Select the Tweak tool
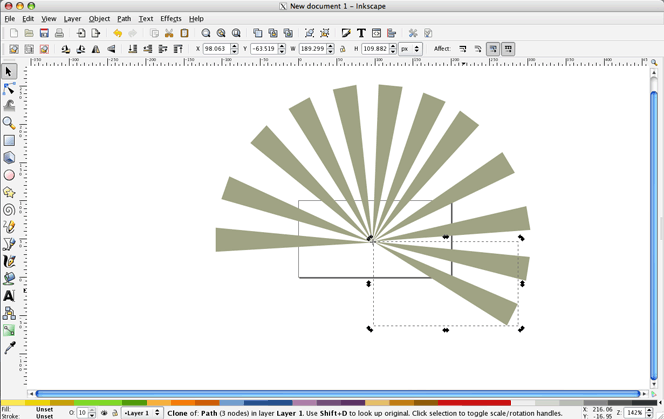This screenshot has height=419, width=664. point(9,105)
